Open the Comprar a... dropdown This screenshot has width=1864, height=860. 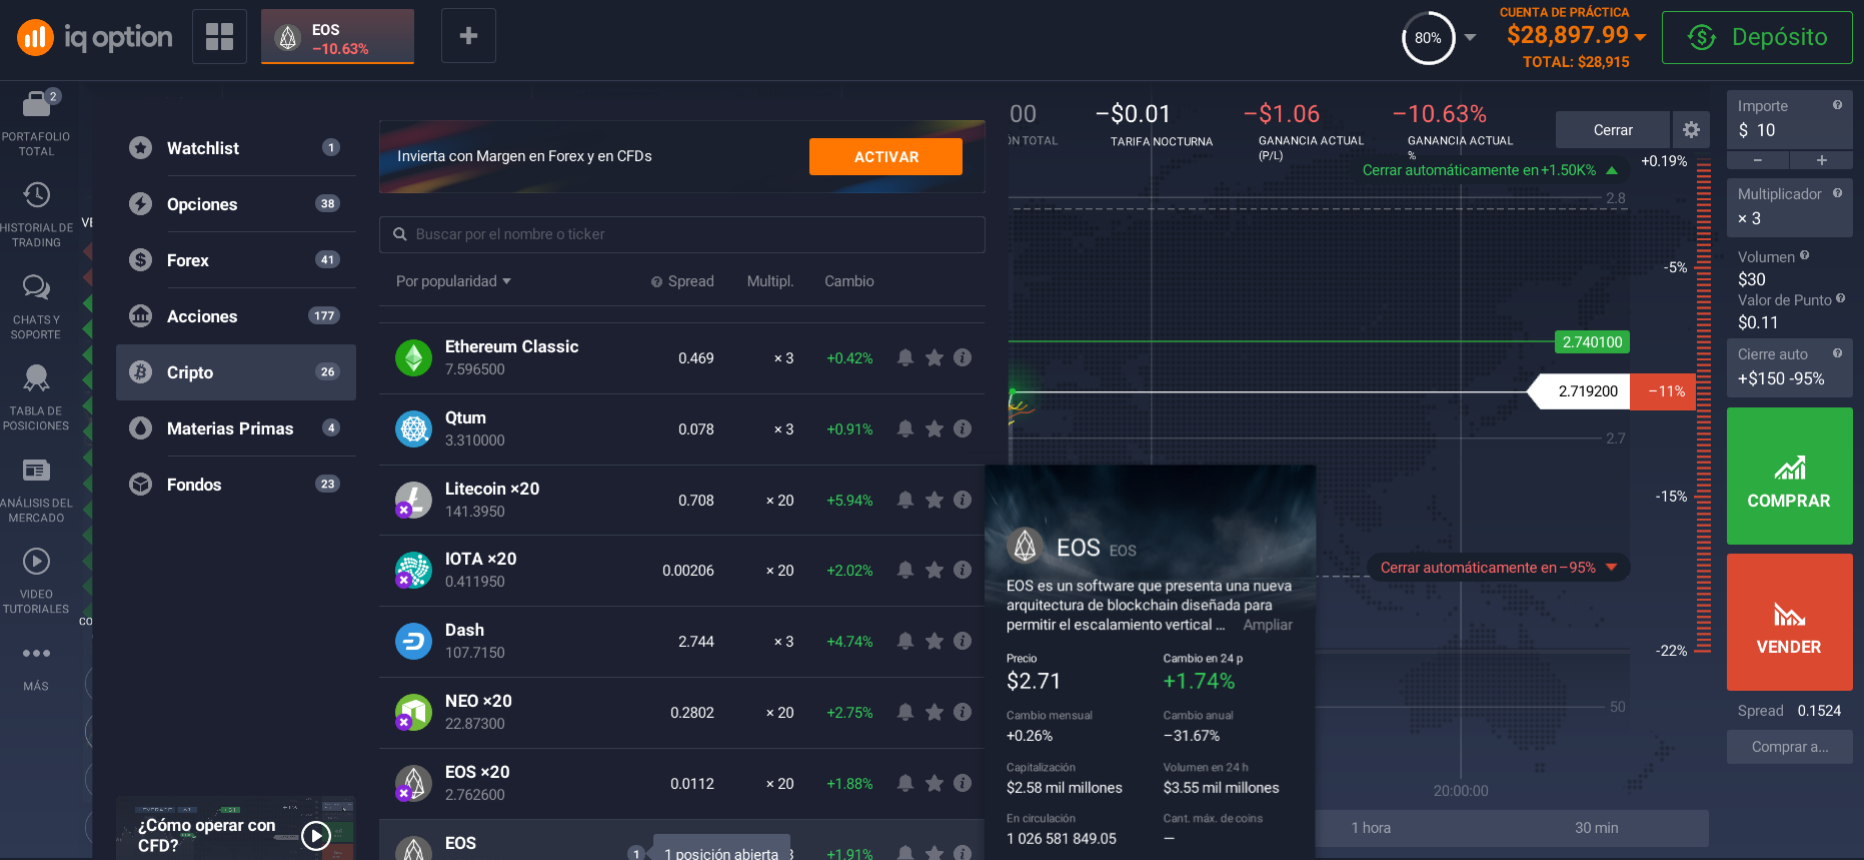click(x=1789, y=747)
